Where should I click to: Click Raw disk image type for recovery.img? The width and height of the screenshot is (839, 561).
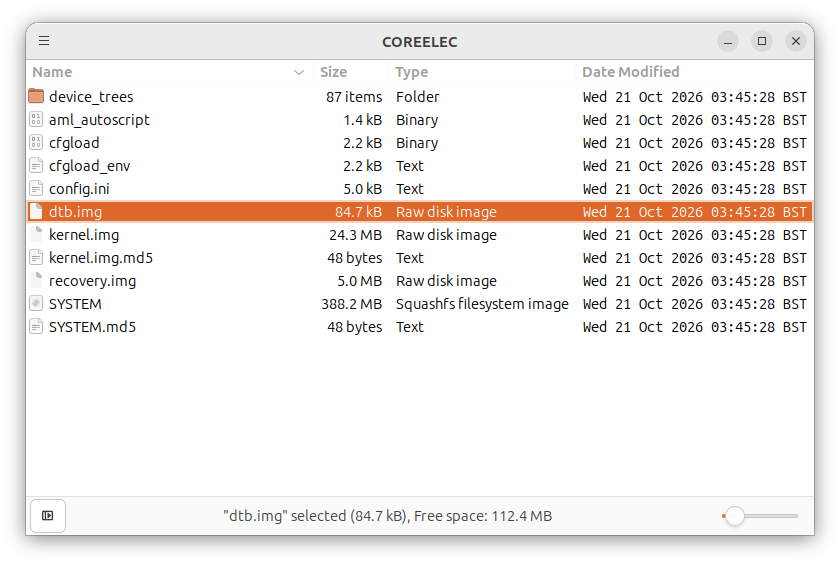click(446, 281)
